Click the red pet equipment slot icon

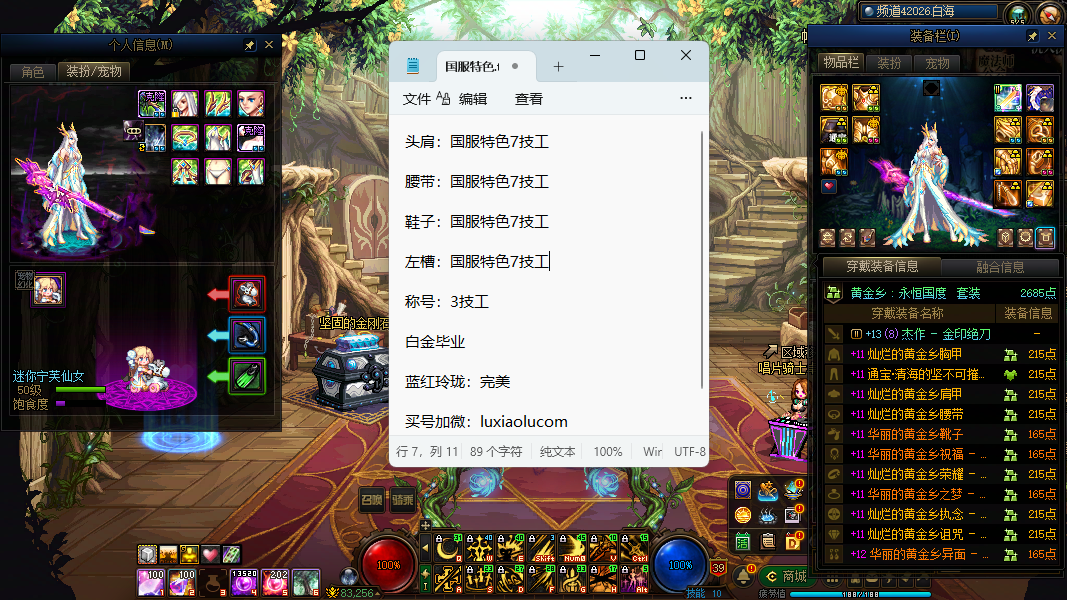[247, 294]
